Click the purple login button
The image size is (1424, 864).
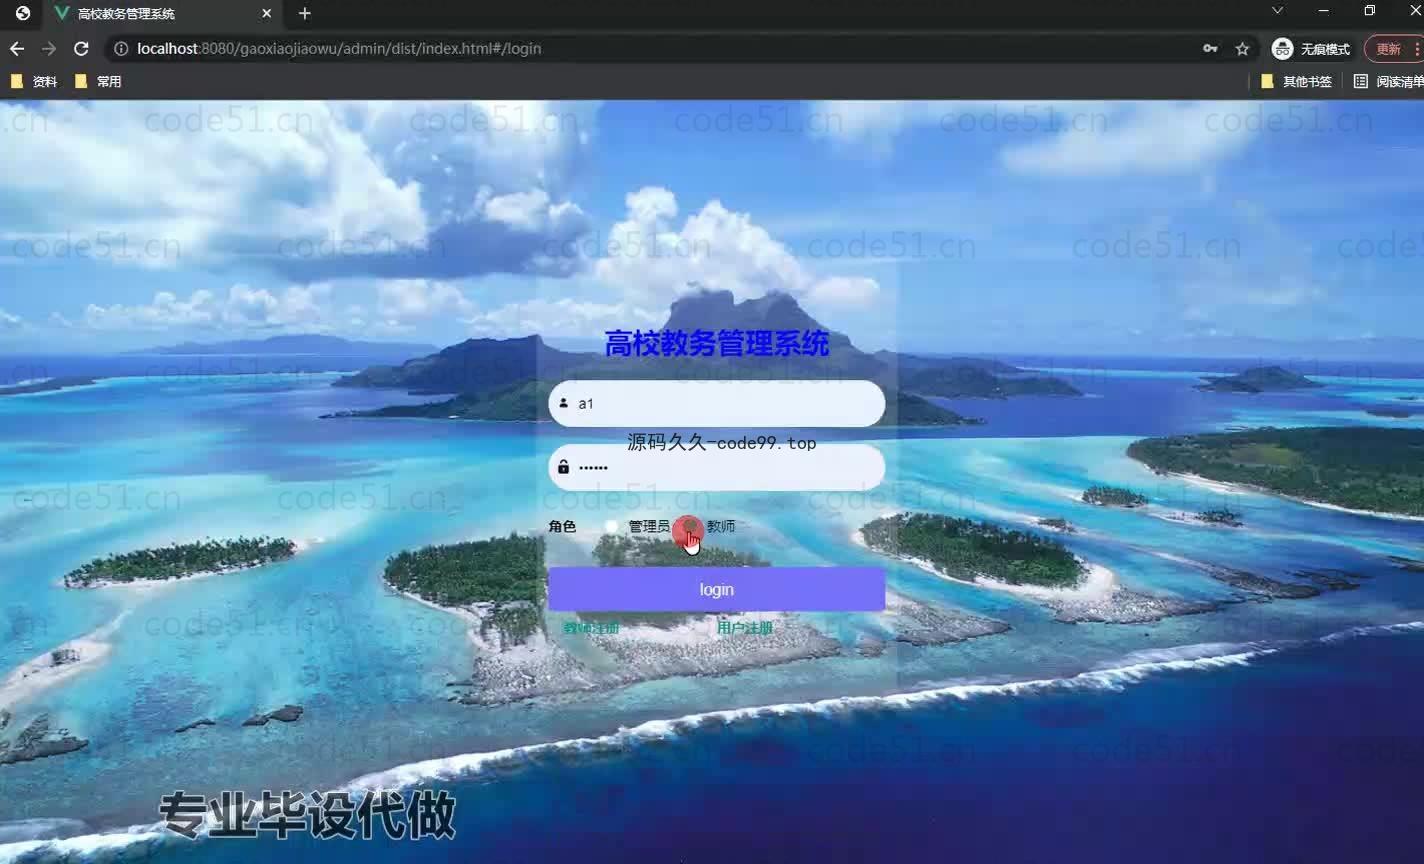tap(716, 589)
